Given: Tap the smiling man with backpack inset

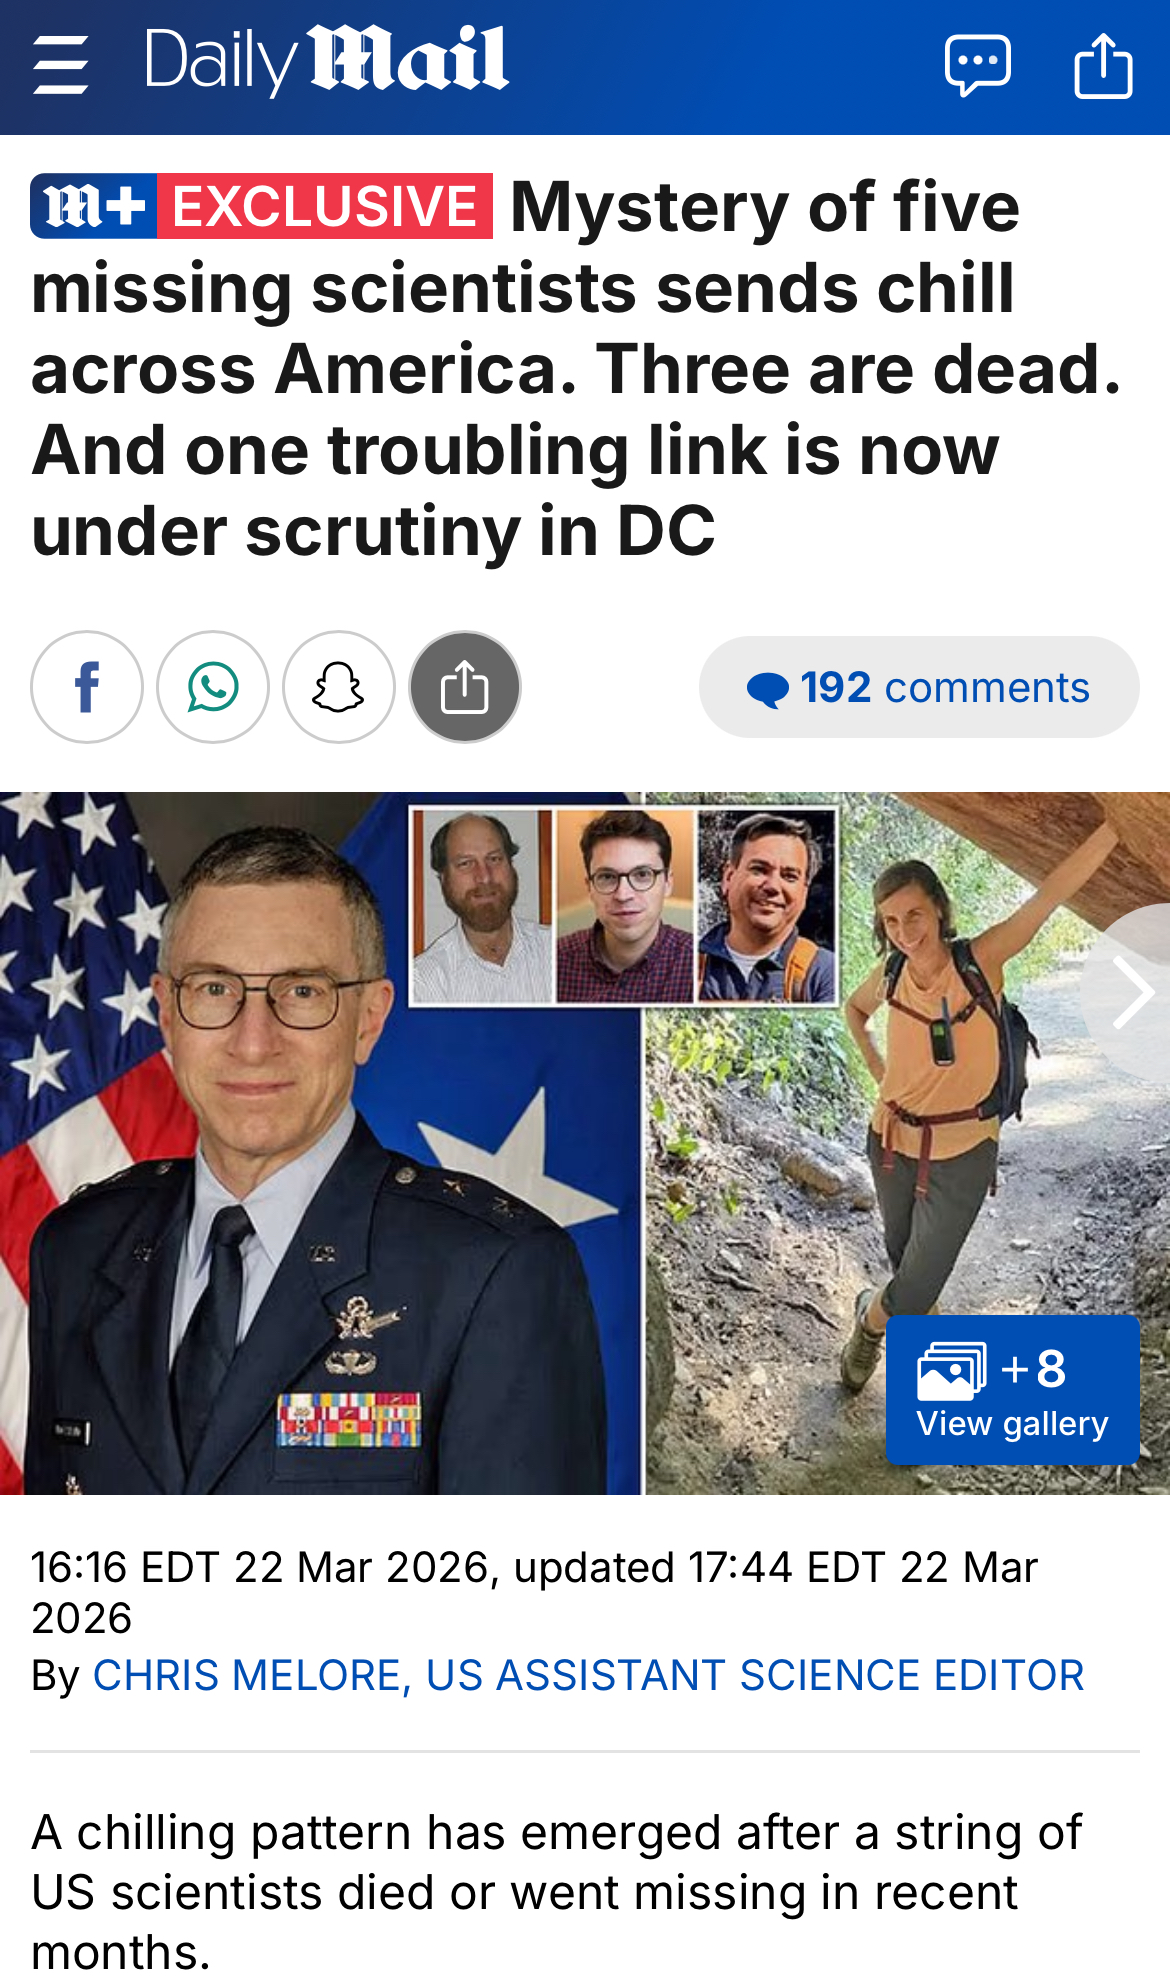Looking at the screenshot, I should click(x=767, y=906).
